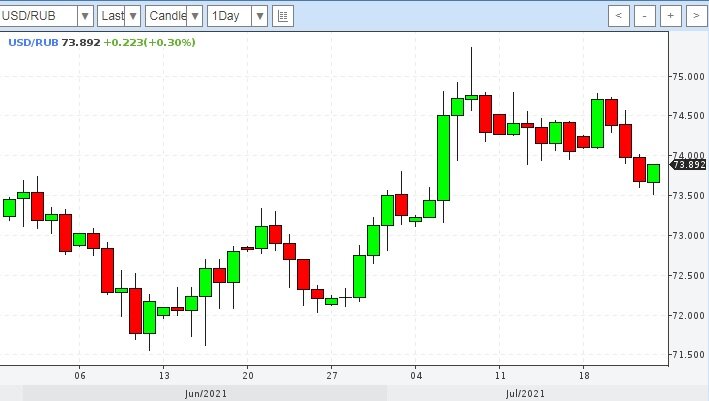This screenshot has width=709, height=401.
Task: Click the 75.000 price axis label
Action: pos(688,76)
